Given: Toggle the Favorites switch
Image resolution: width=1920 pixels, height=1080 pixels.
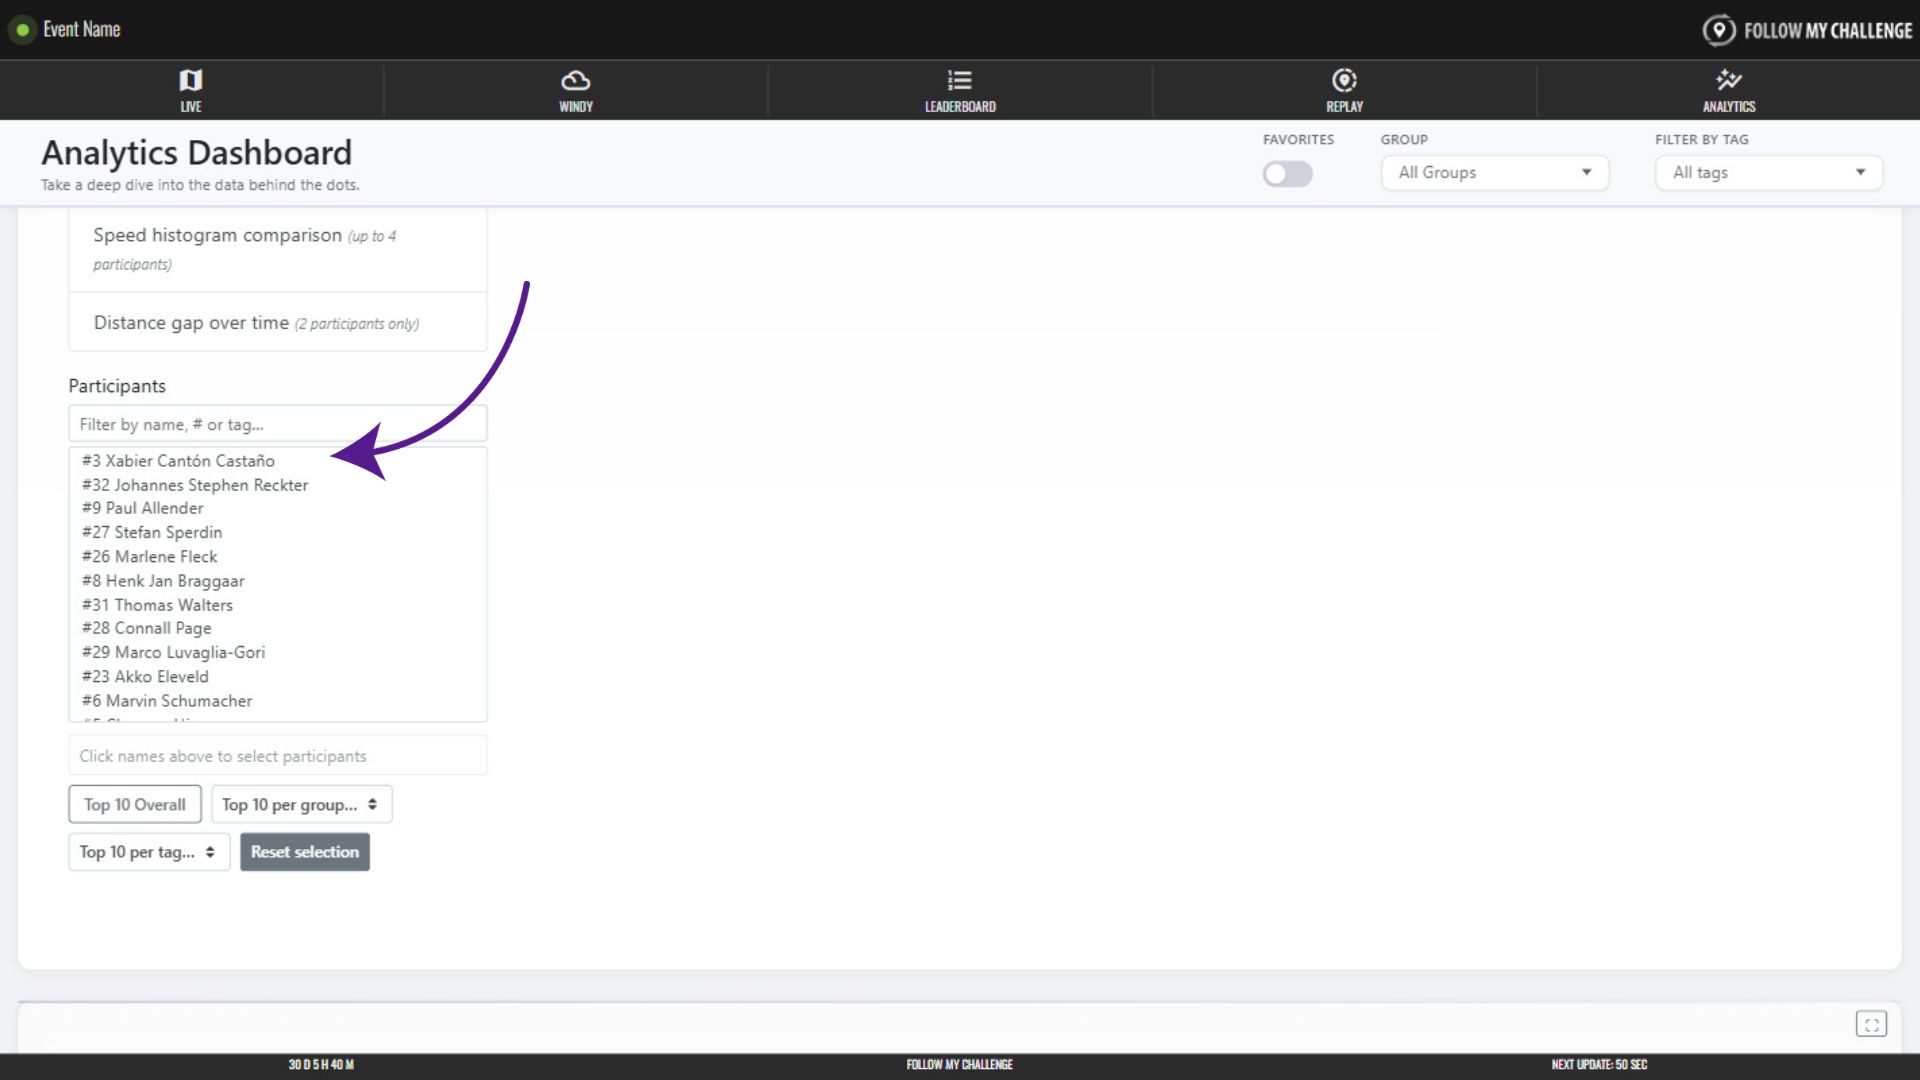Looking at the screenshot, I should click(1287, 174).
